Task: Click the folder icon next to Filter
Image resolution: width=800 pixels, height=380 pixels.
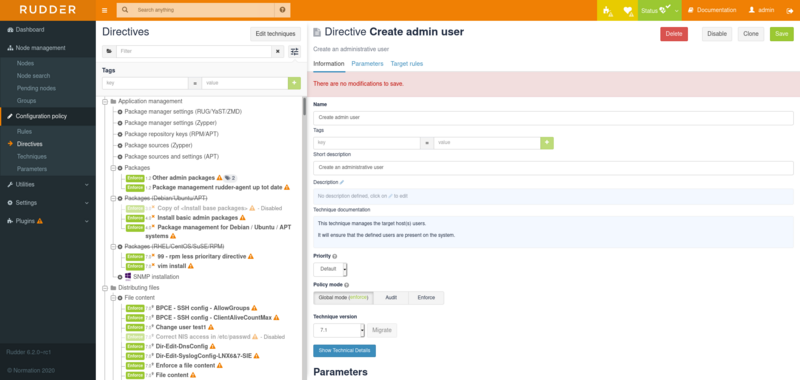Action: 109,52
